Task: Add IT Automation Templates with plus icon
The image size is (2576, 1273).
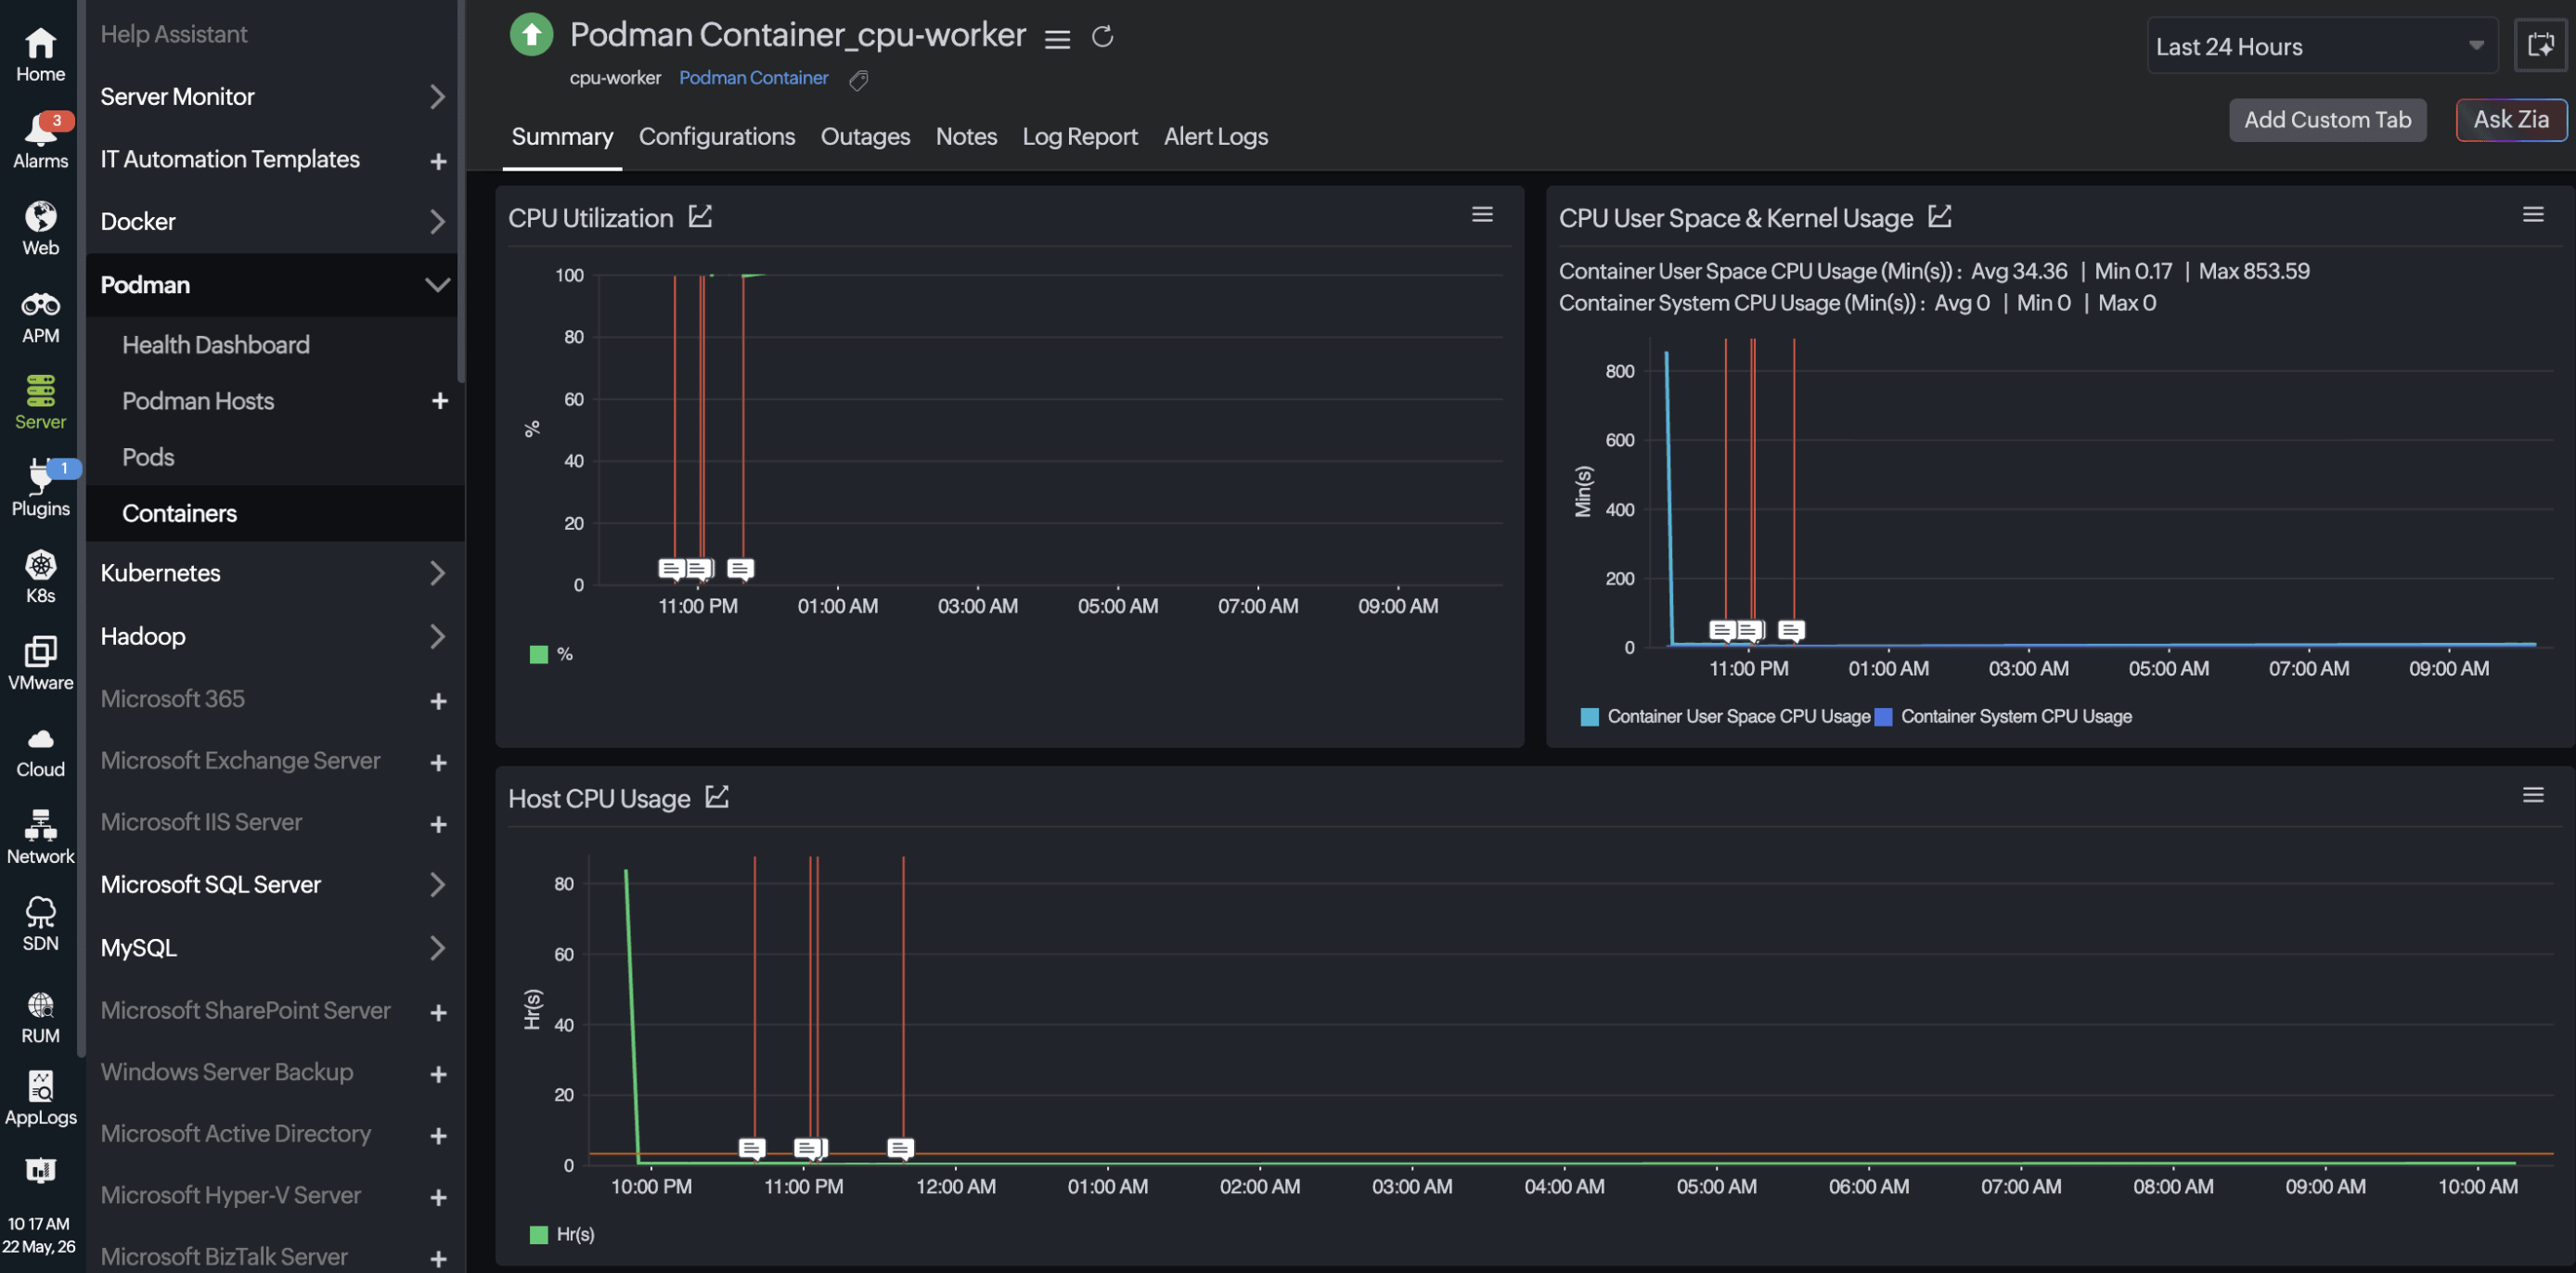Action: 438,161
